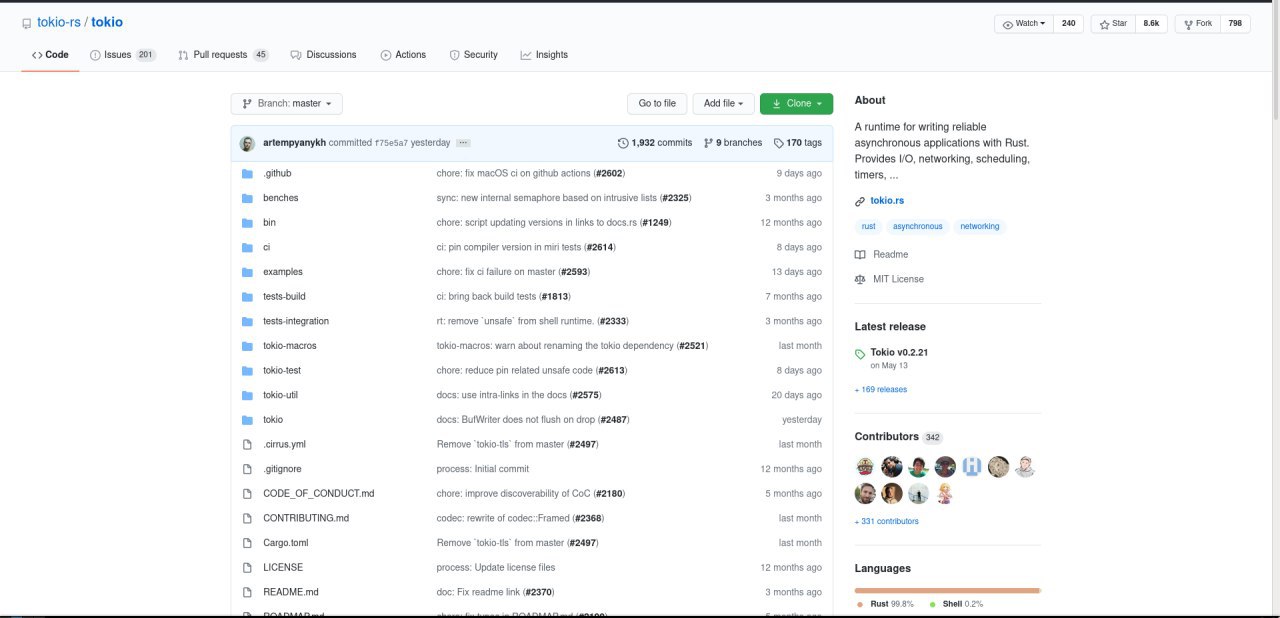Switch to the Discussions tab

323,55
